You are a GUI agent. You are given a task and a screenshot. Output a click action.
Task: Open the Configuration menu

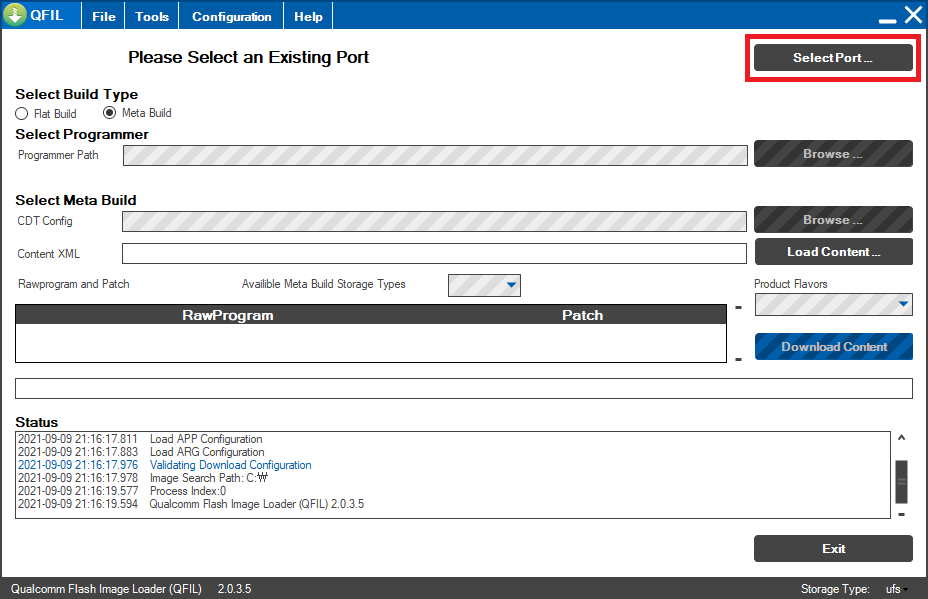point(231,17)
